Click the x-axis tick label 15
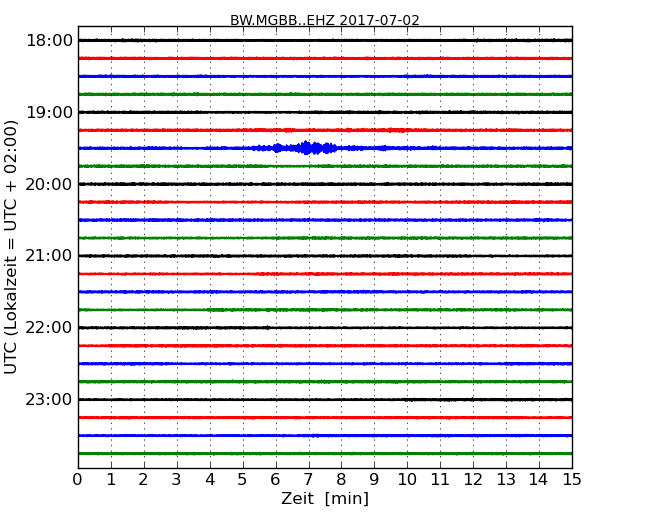650x520 pixels. pos(572,480)
